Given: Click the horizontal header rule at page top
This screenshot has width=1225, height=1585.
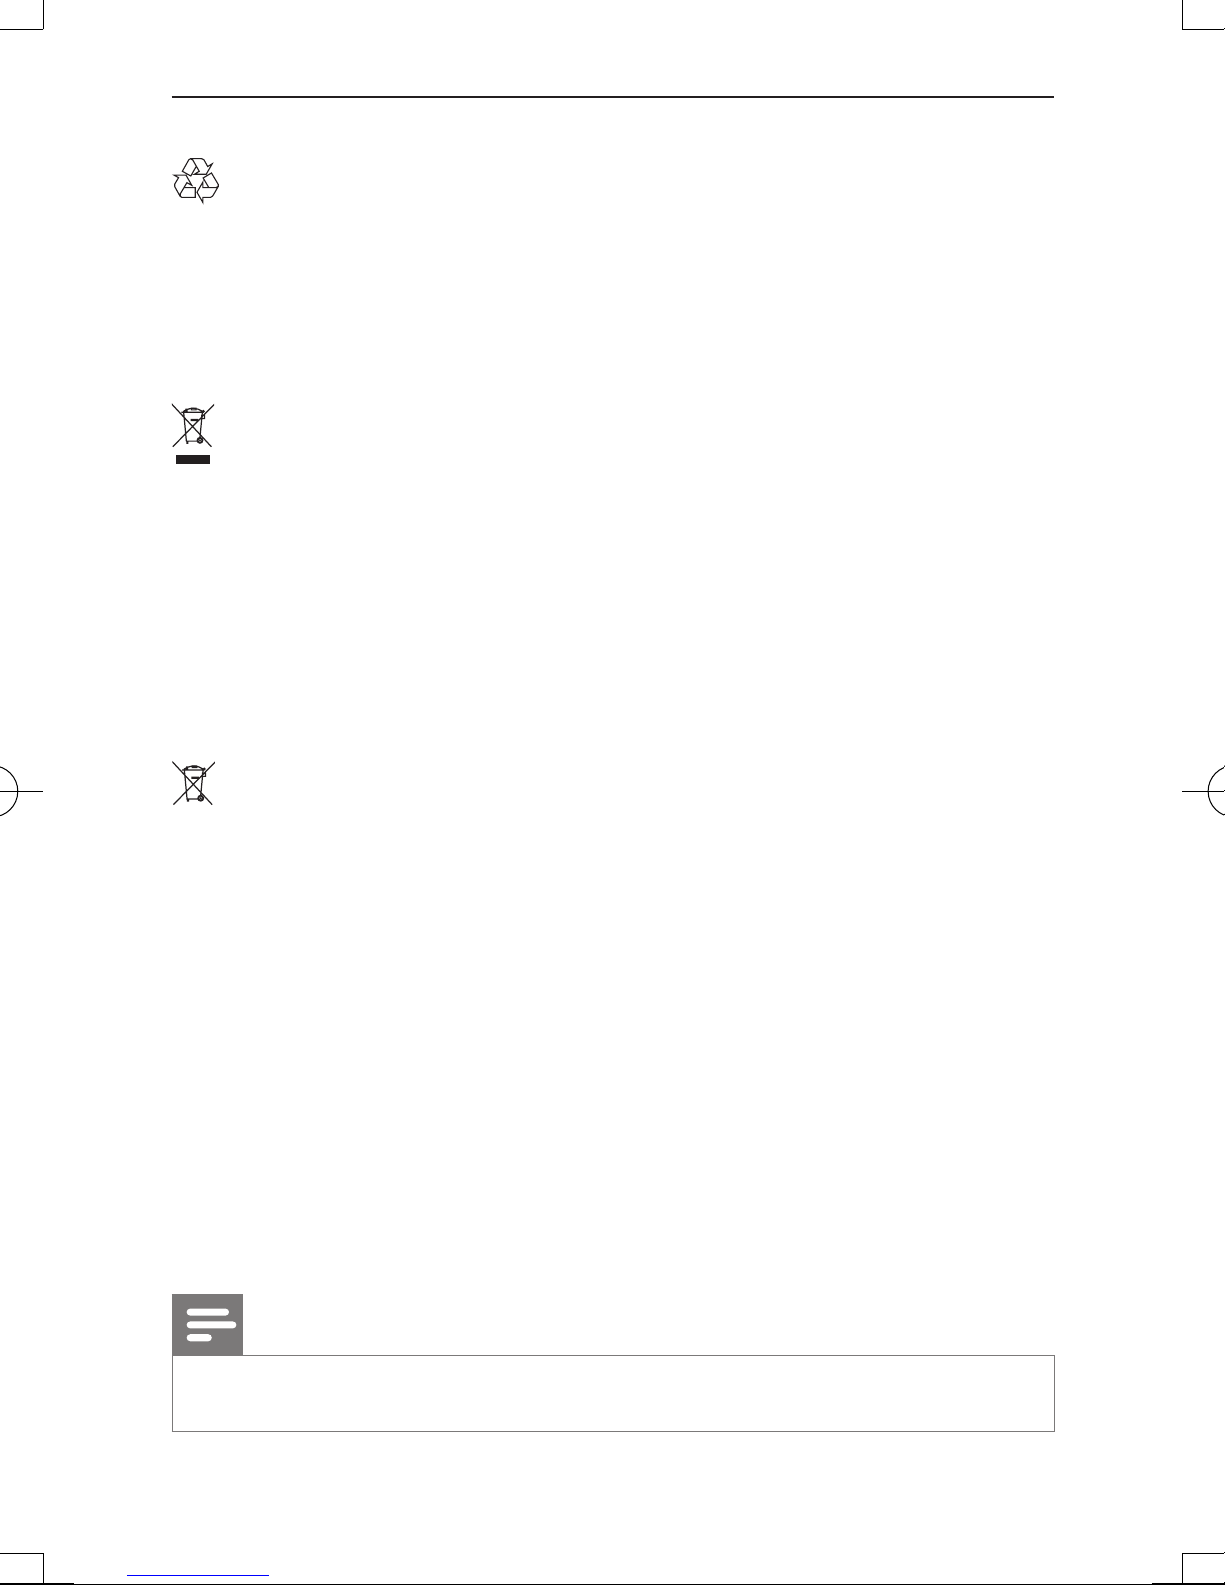Looking at the screenshot, I should point(613,97).
